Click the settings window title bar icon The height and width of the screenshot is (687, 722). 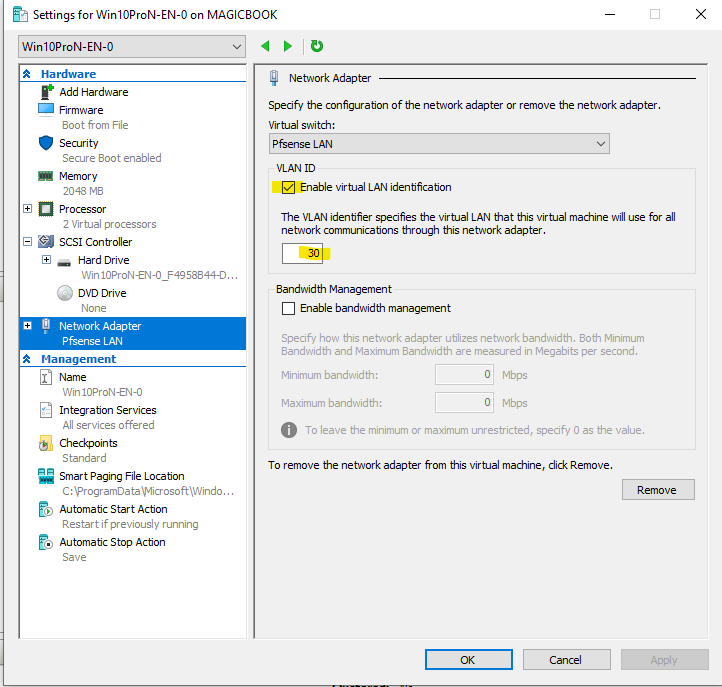(20, 15)
